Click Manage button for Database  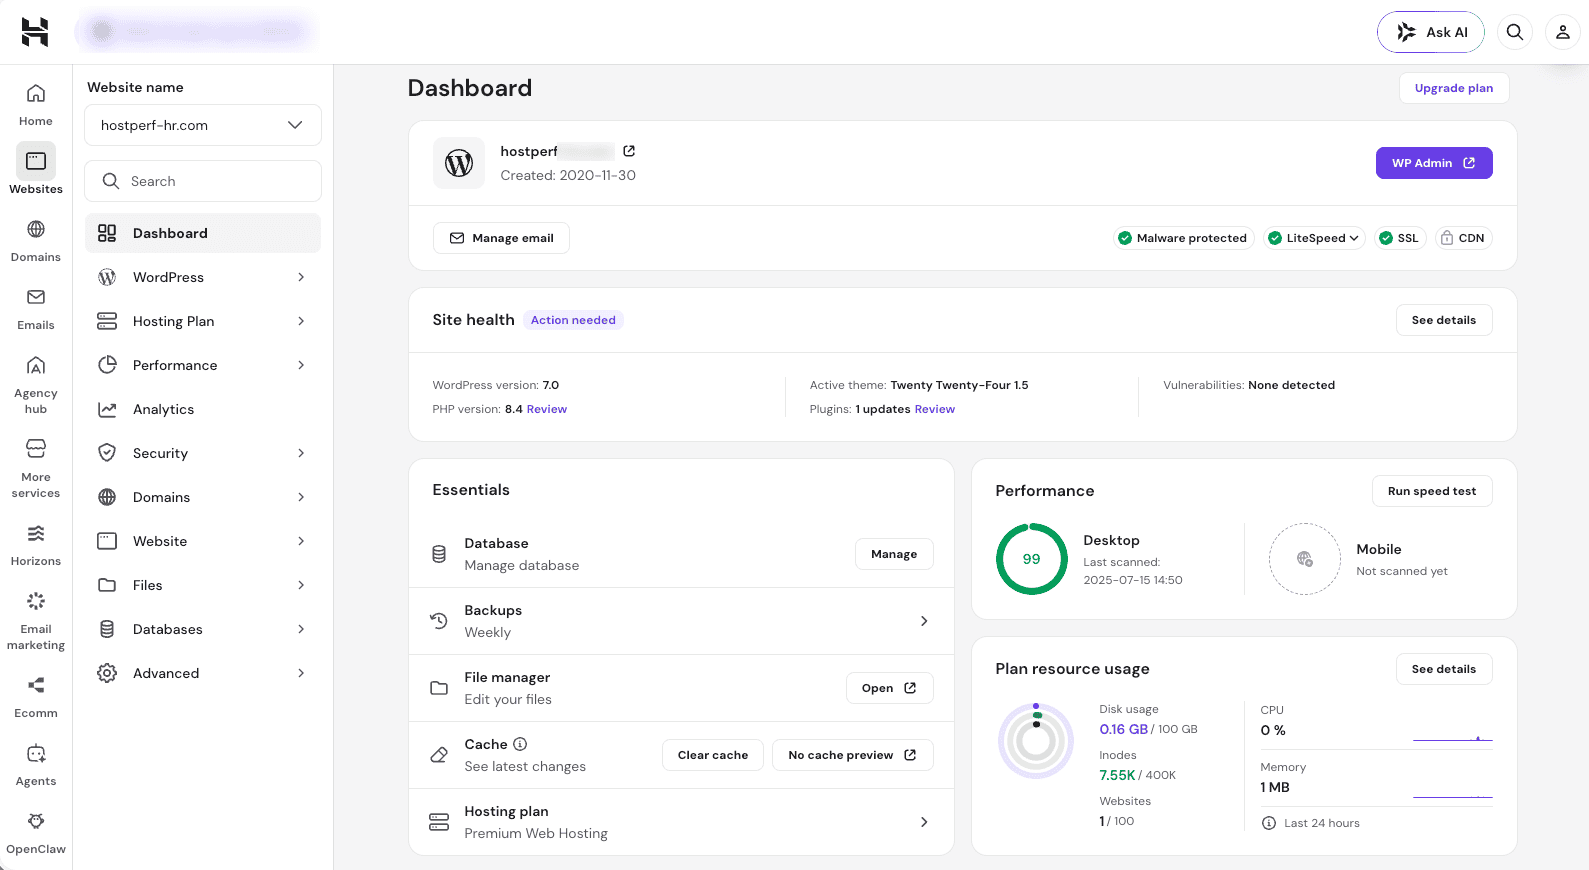tap(894, 554)
